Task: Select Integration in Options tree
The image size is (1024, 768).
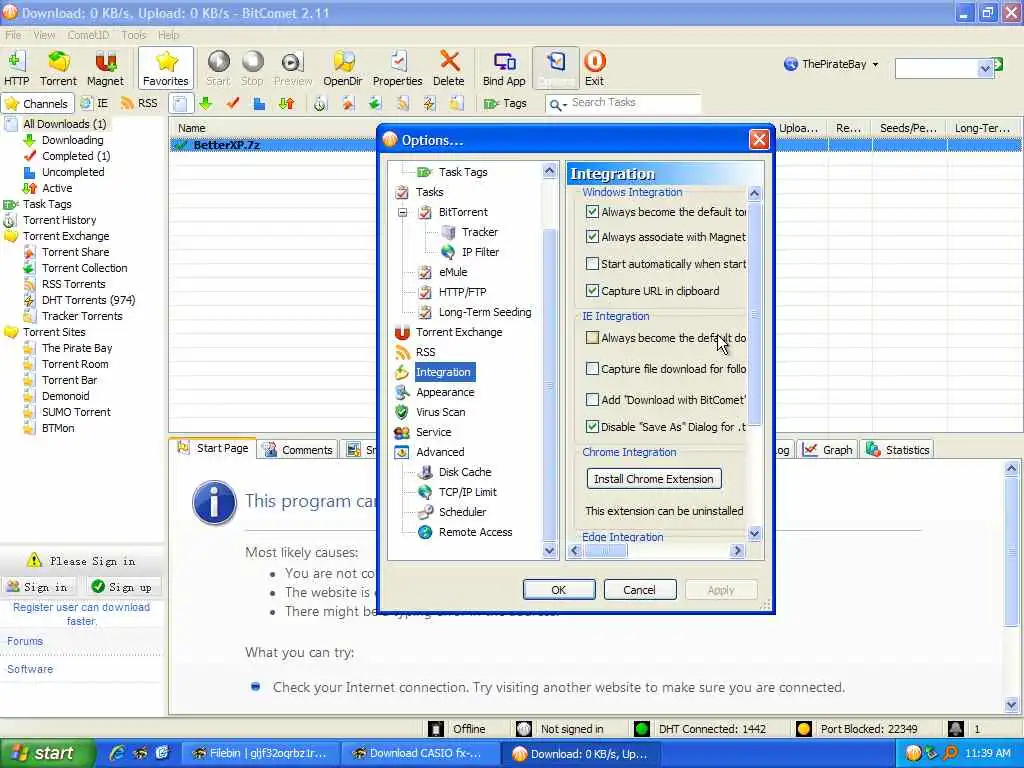Action: tap(444, 372)
